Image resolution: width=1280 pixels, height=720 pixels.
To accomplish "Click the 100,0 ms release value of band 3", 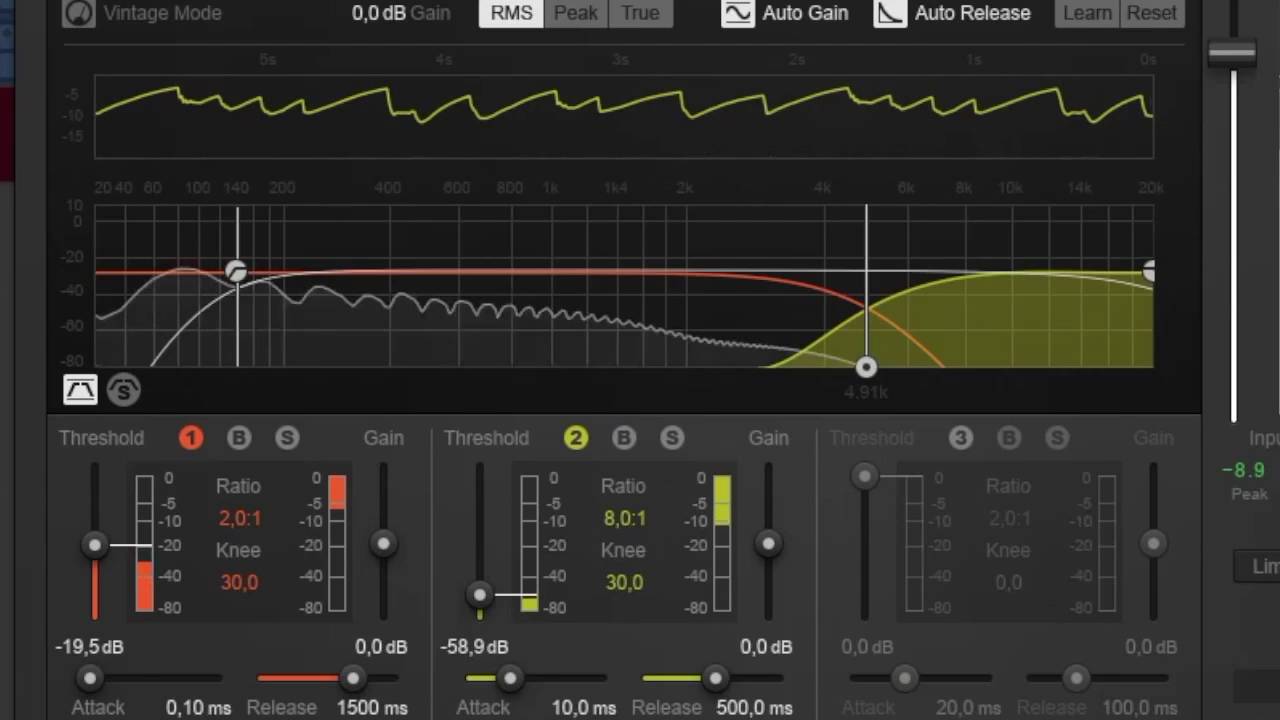I will (x=1139, y=708).
